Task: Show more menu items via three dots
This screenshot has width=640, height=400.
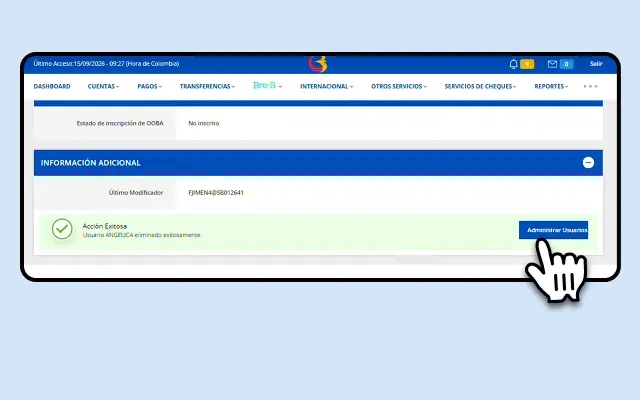Action: (x=590, y=86)
